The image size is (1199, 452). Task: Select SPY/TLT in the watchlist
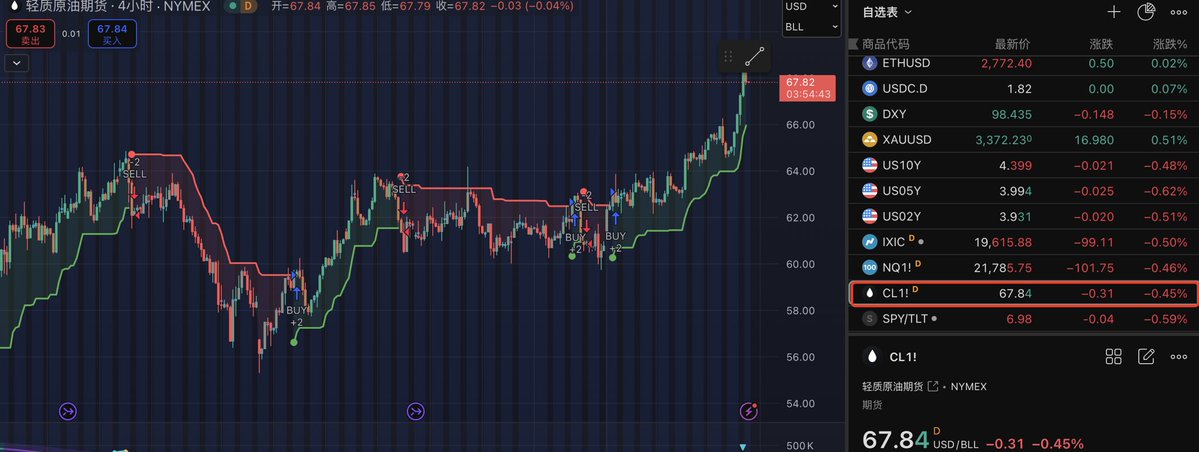tap(1023, 318)
